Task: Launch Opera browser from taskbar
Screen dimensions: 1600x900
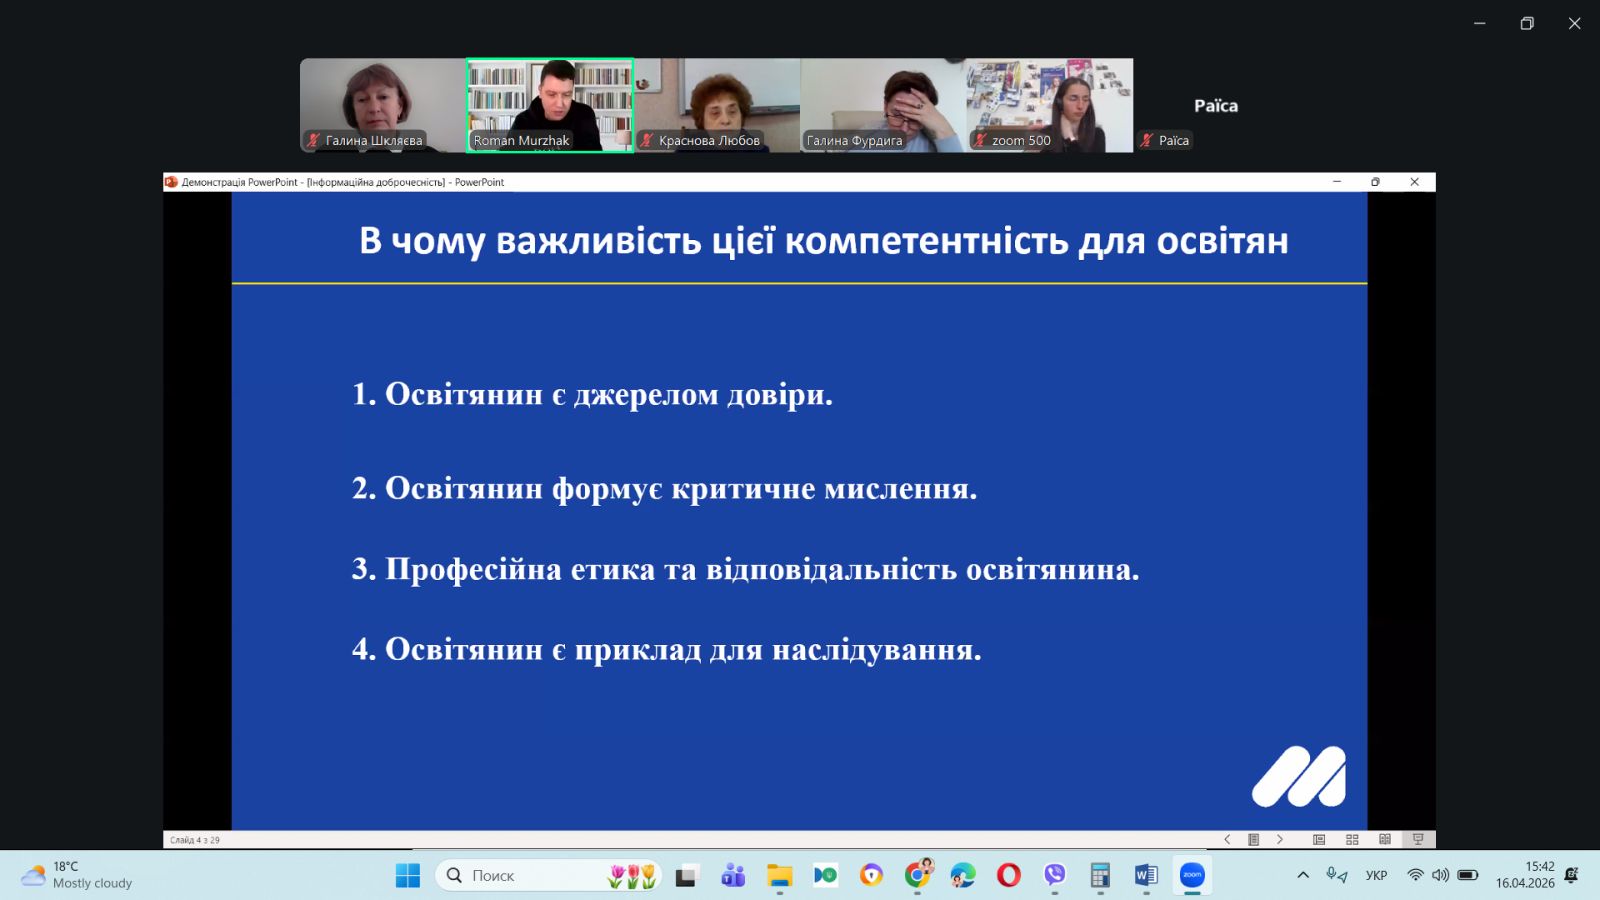Action: point(1008,876)
